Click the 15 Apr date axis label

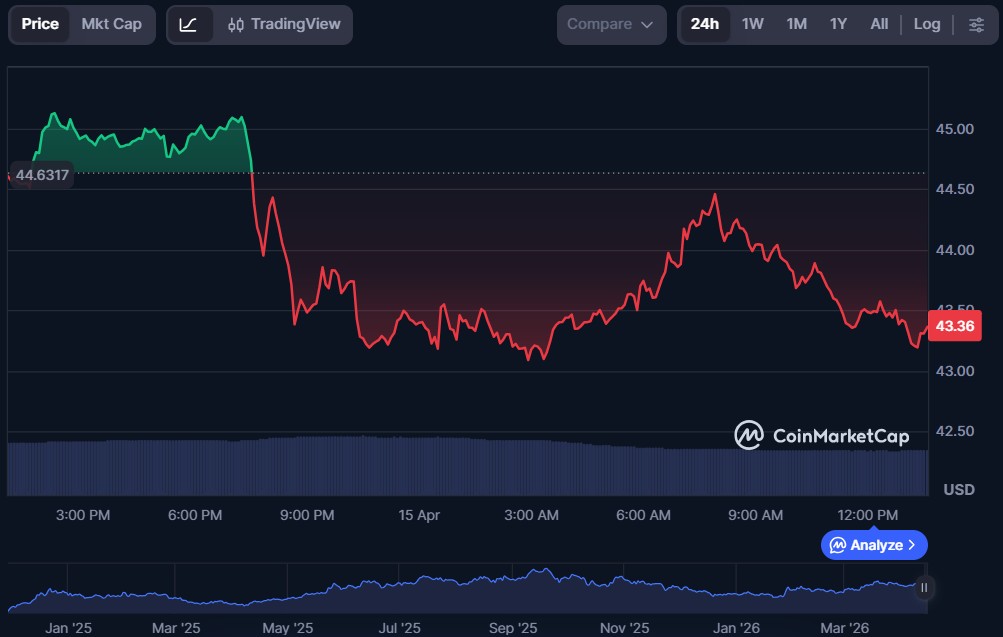tap(419, 515)
